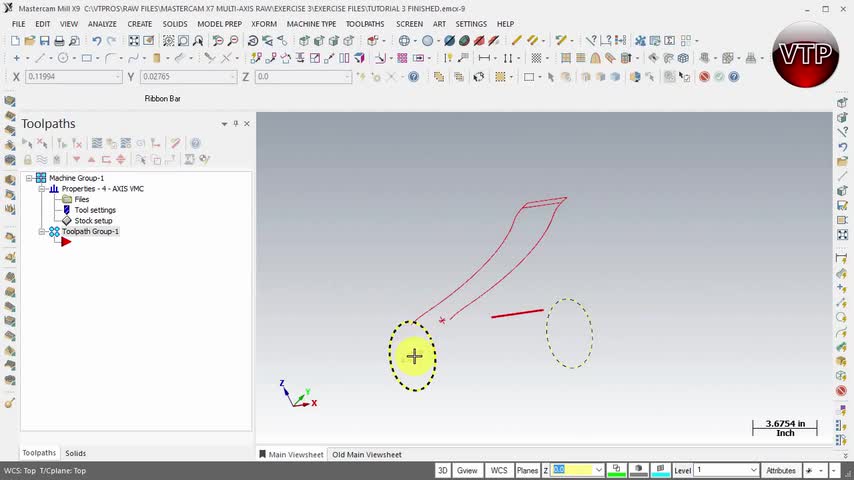Select the Create rectangle tool
Image resolution: width=854 pixels, height=480 pixels.
point(87,58)
